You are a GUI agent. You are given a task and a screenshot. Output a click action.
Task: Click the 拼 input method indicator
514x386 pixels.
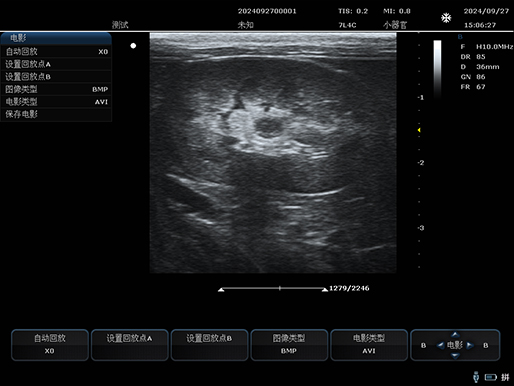pyautogui.click(x=505, y=377)
